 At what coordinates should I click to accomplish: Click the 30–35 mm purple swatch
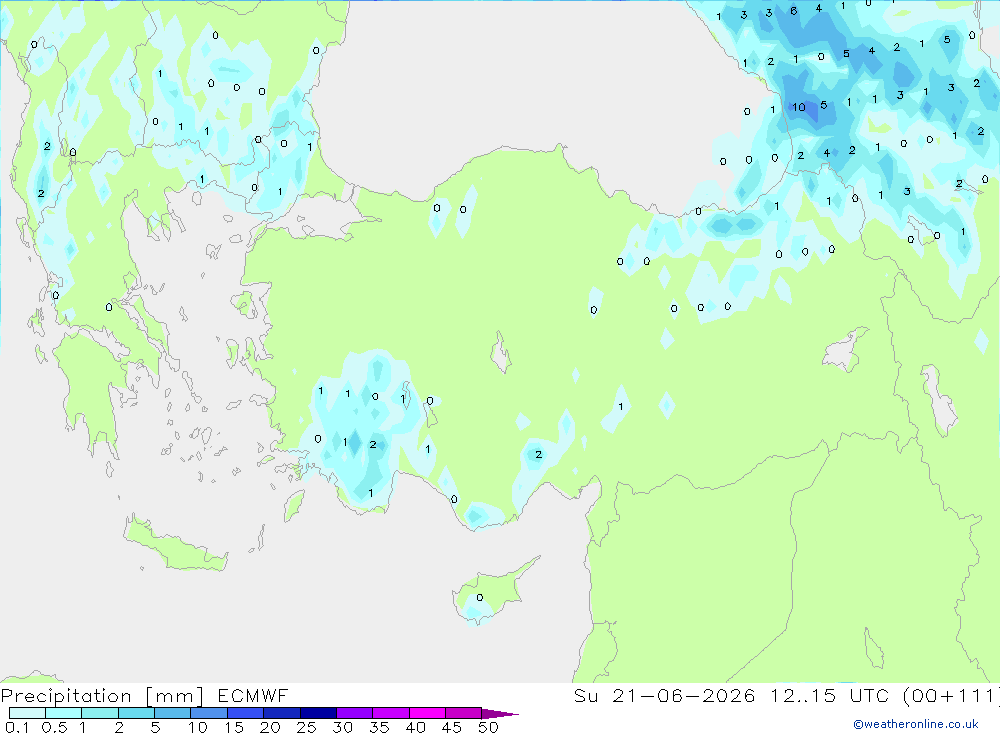355,713
